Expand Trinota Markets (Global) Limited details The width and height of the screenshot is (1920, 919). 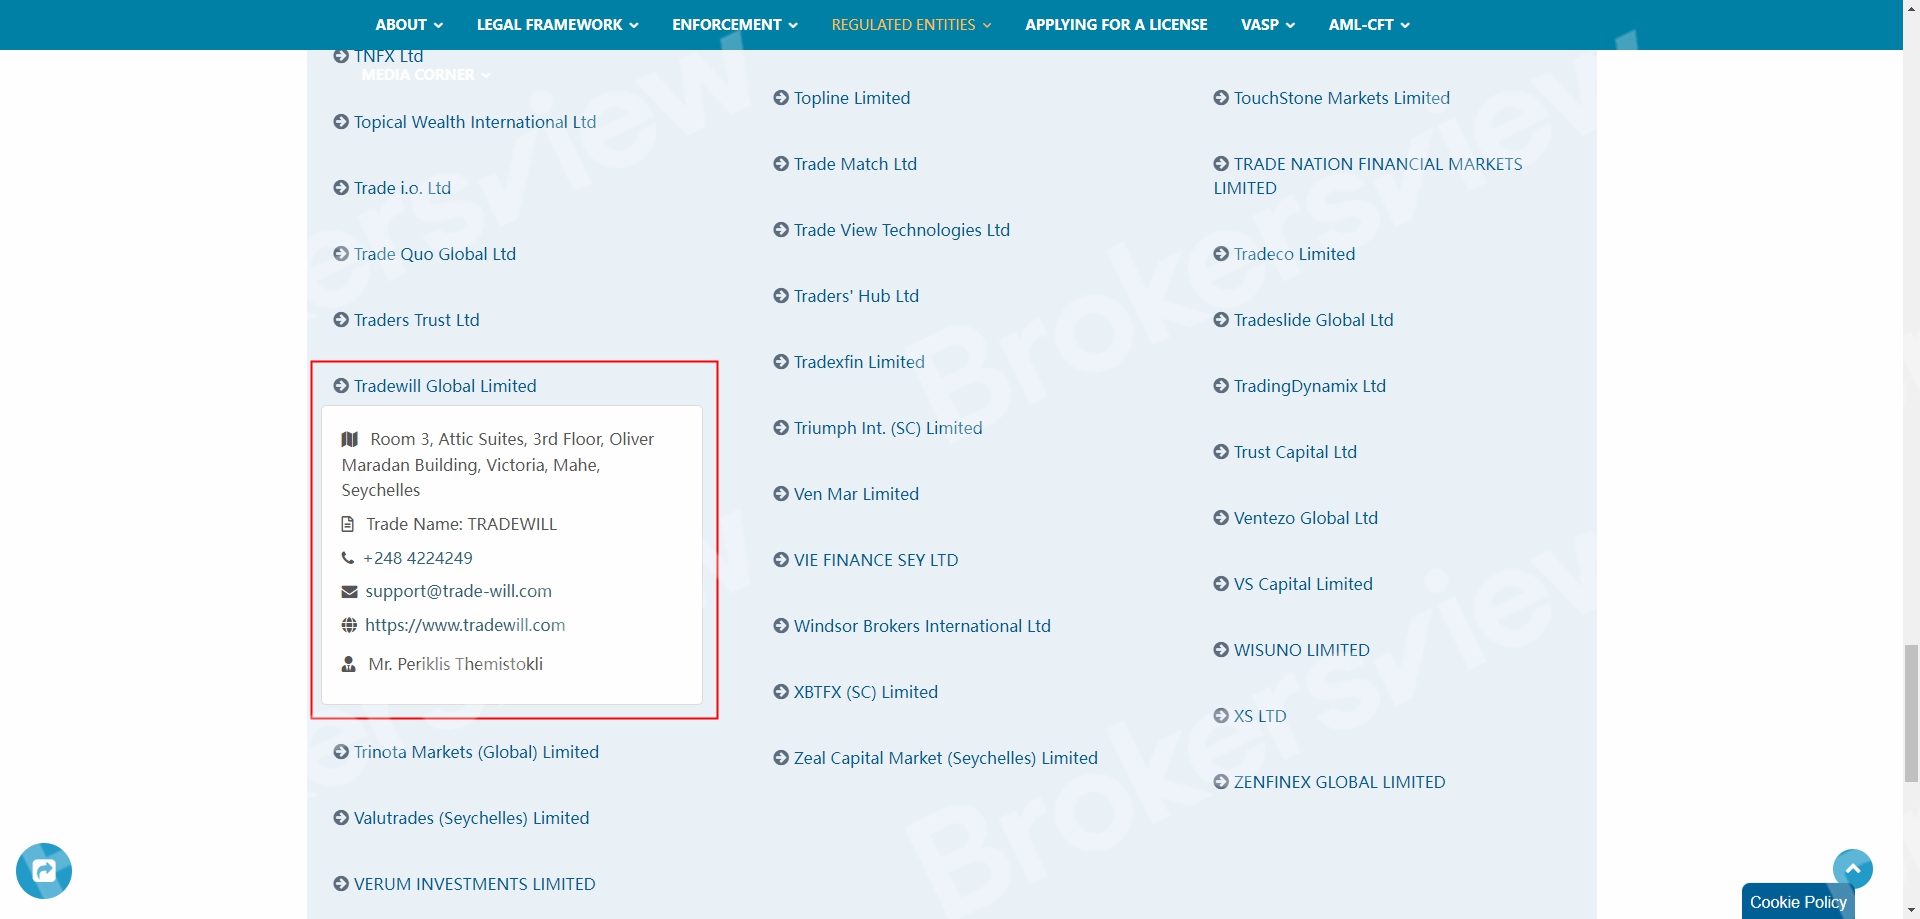[466, 752]
